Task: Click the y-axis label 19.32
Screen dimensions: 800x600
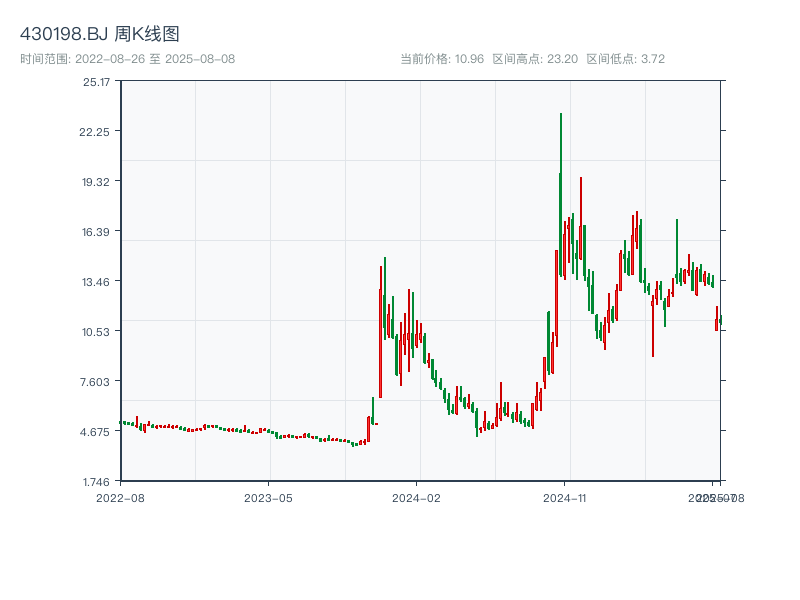Action: [x=95, y=182]
